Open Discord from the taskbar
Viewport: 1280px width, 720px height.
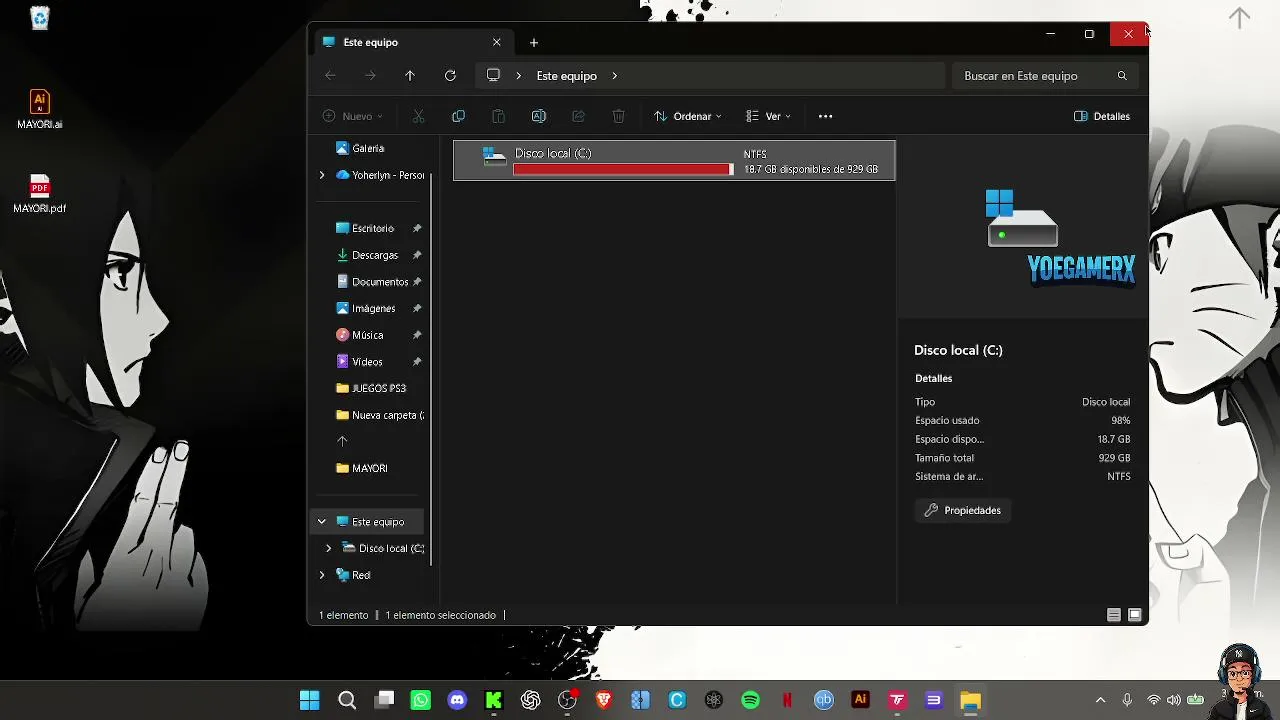click(457, 700)
